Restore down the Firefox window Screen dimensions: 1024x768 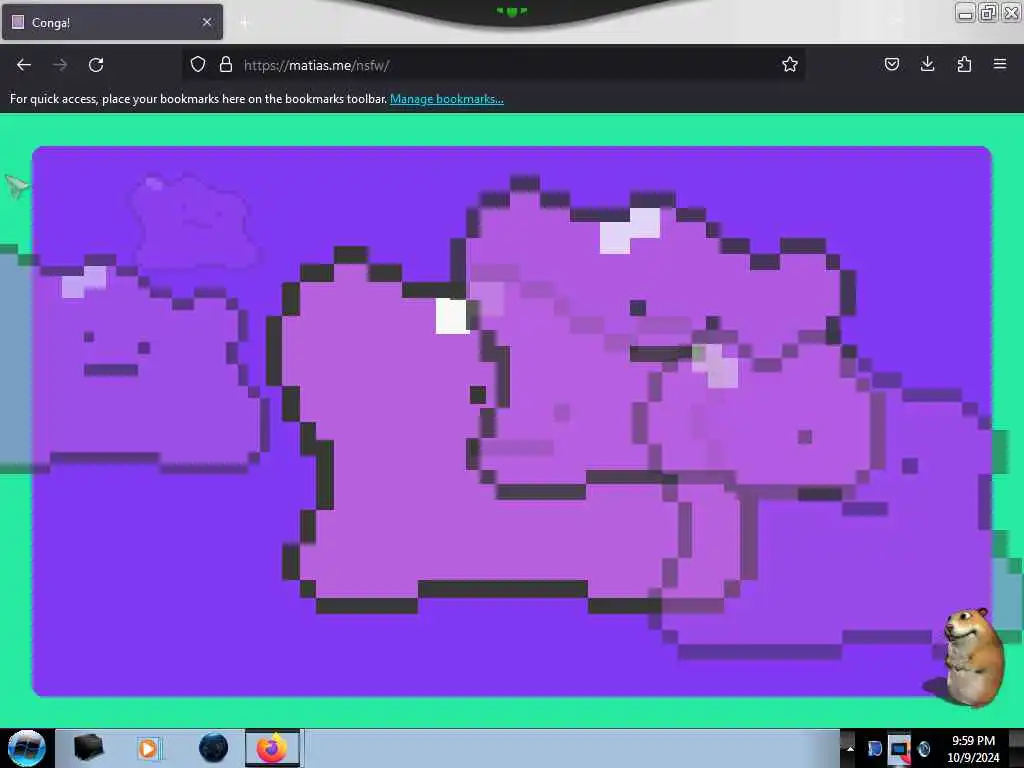988,12
